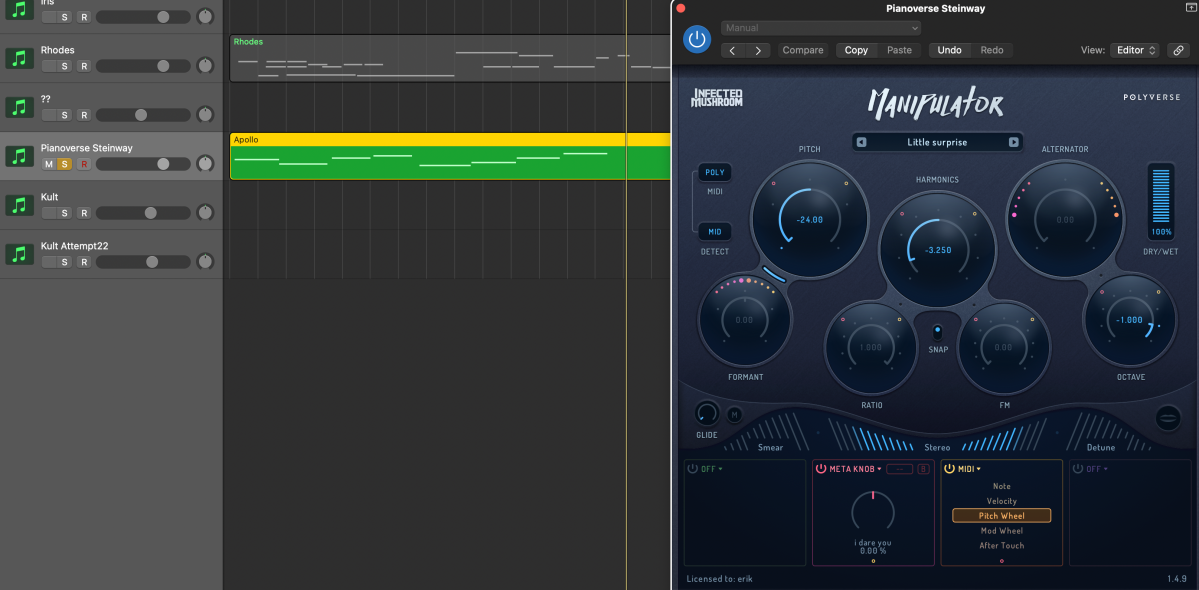Screen dimensions: 1199x590
Task: Unmute the Pianoverse Steinway track
Action: [49, 164]
